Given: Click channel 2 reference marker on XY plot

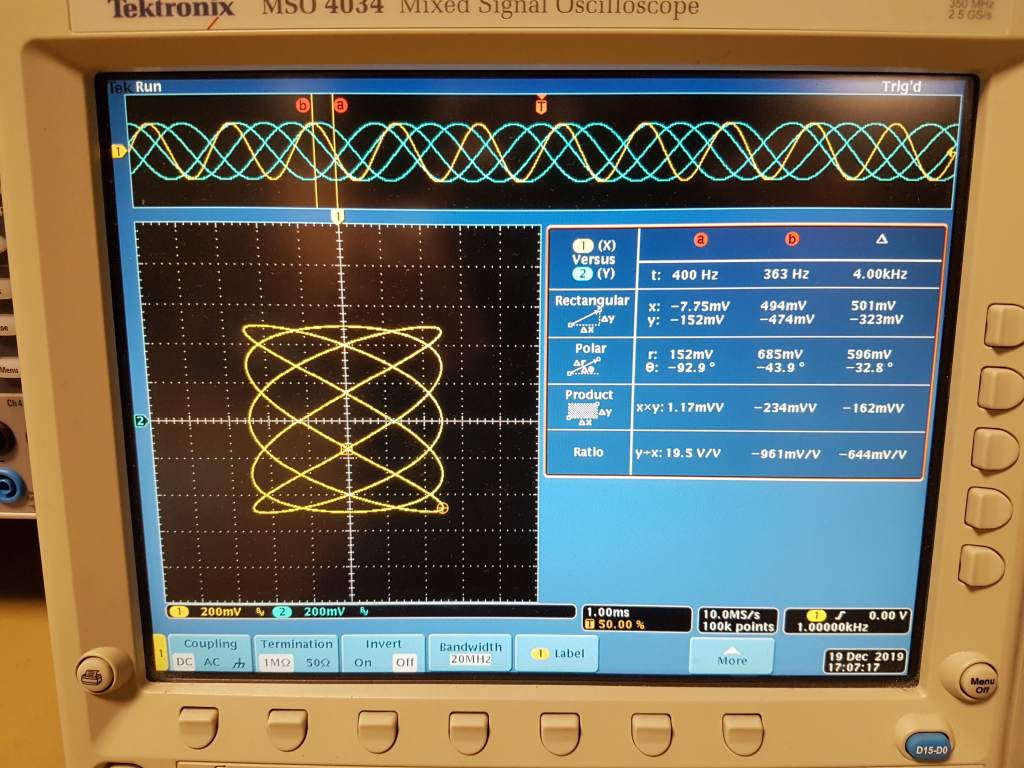Looking at the screenshot, I should point(140,421).
